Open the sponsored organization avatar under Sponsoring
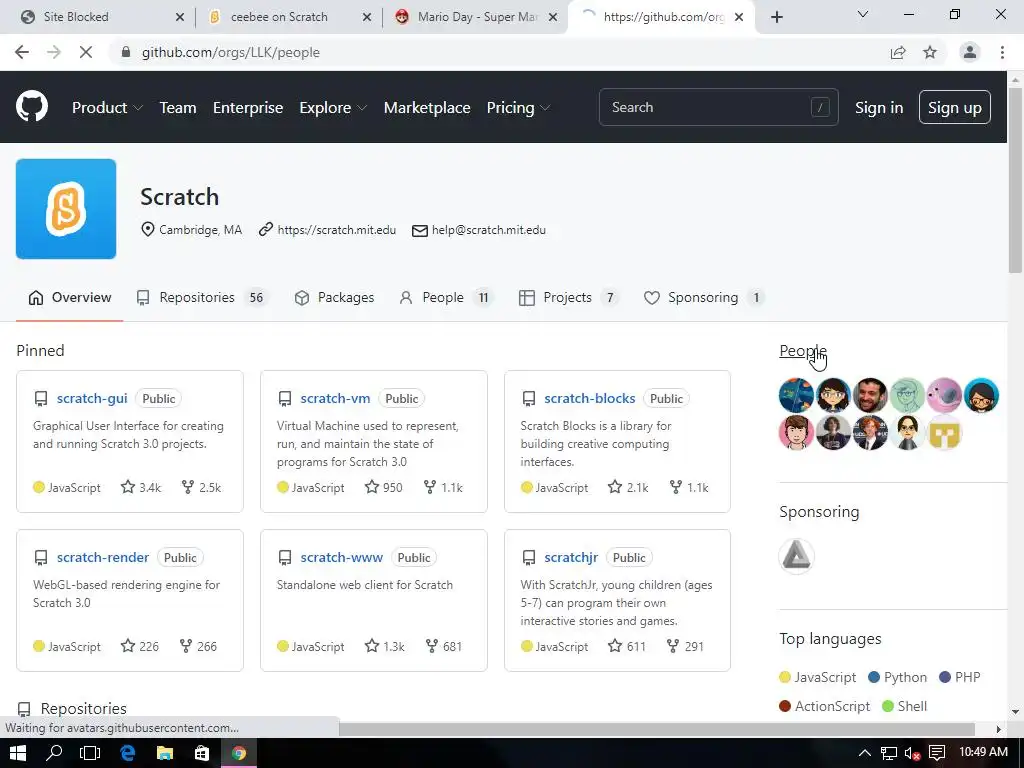 (796, 556)
